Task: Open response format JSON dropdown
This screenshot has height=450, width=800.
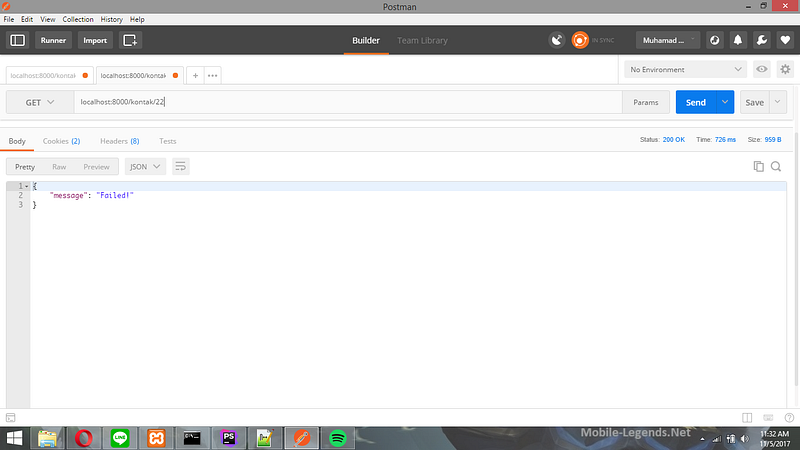Action: pos(145,166)
